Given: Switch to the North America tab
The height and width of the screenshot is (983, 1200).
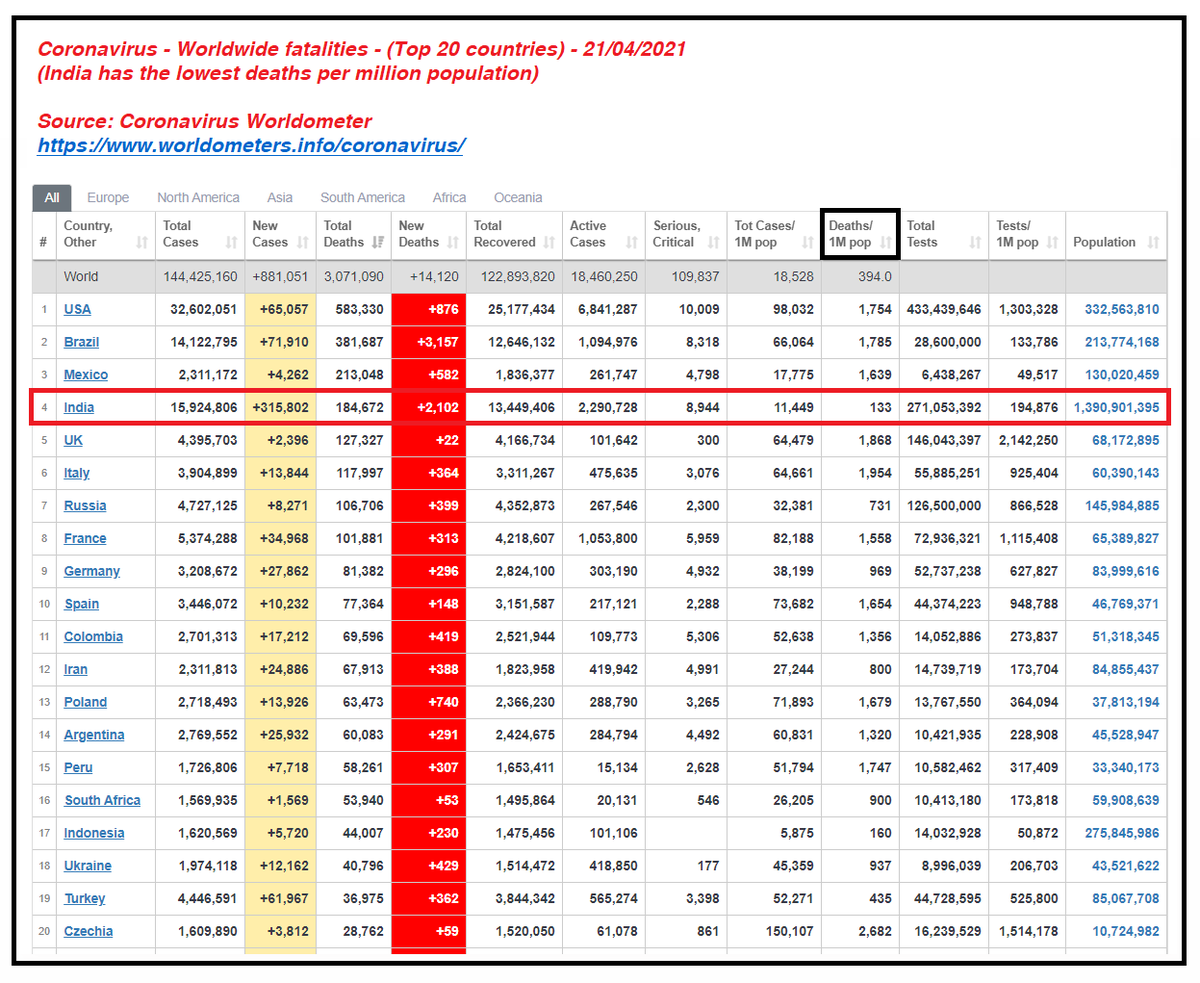Looking at the screenshot, I should [x=198, y=198].
